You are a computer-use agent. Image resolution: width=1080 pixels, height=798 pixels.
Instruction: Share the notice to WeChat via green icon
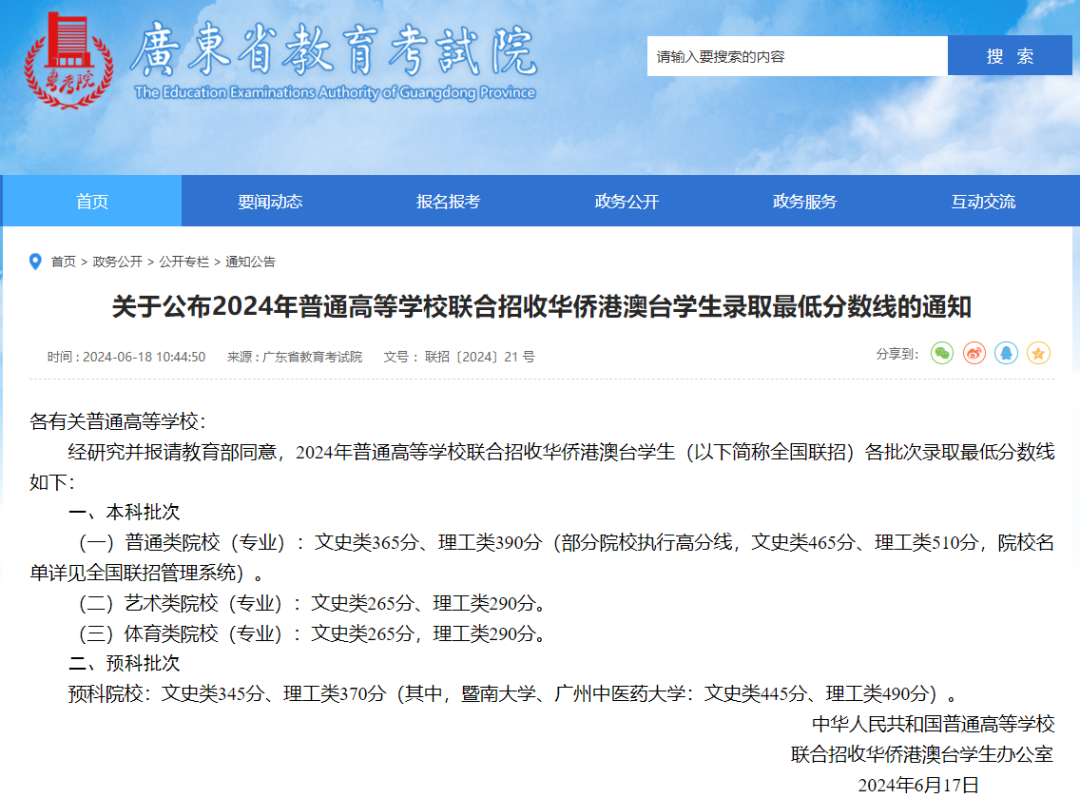[x=942, y=353]
